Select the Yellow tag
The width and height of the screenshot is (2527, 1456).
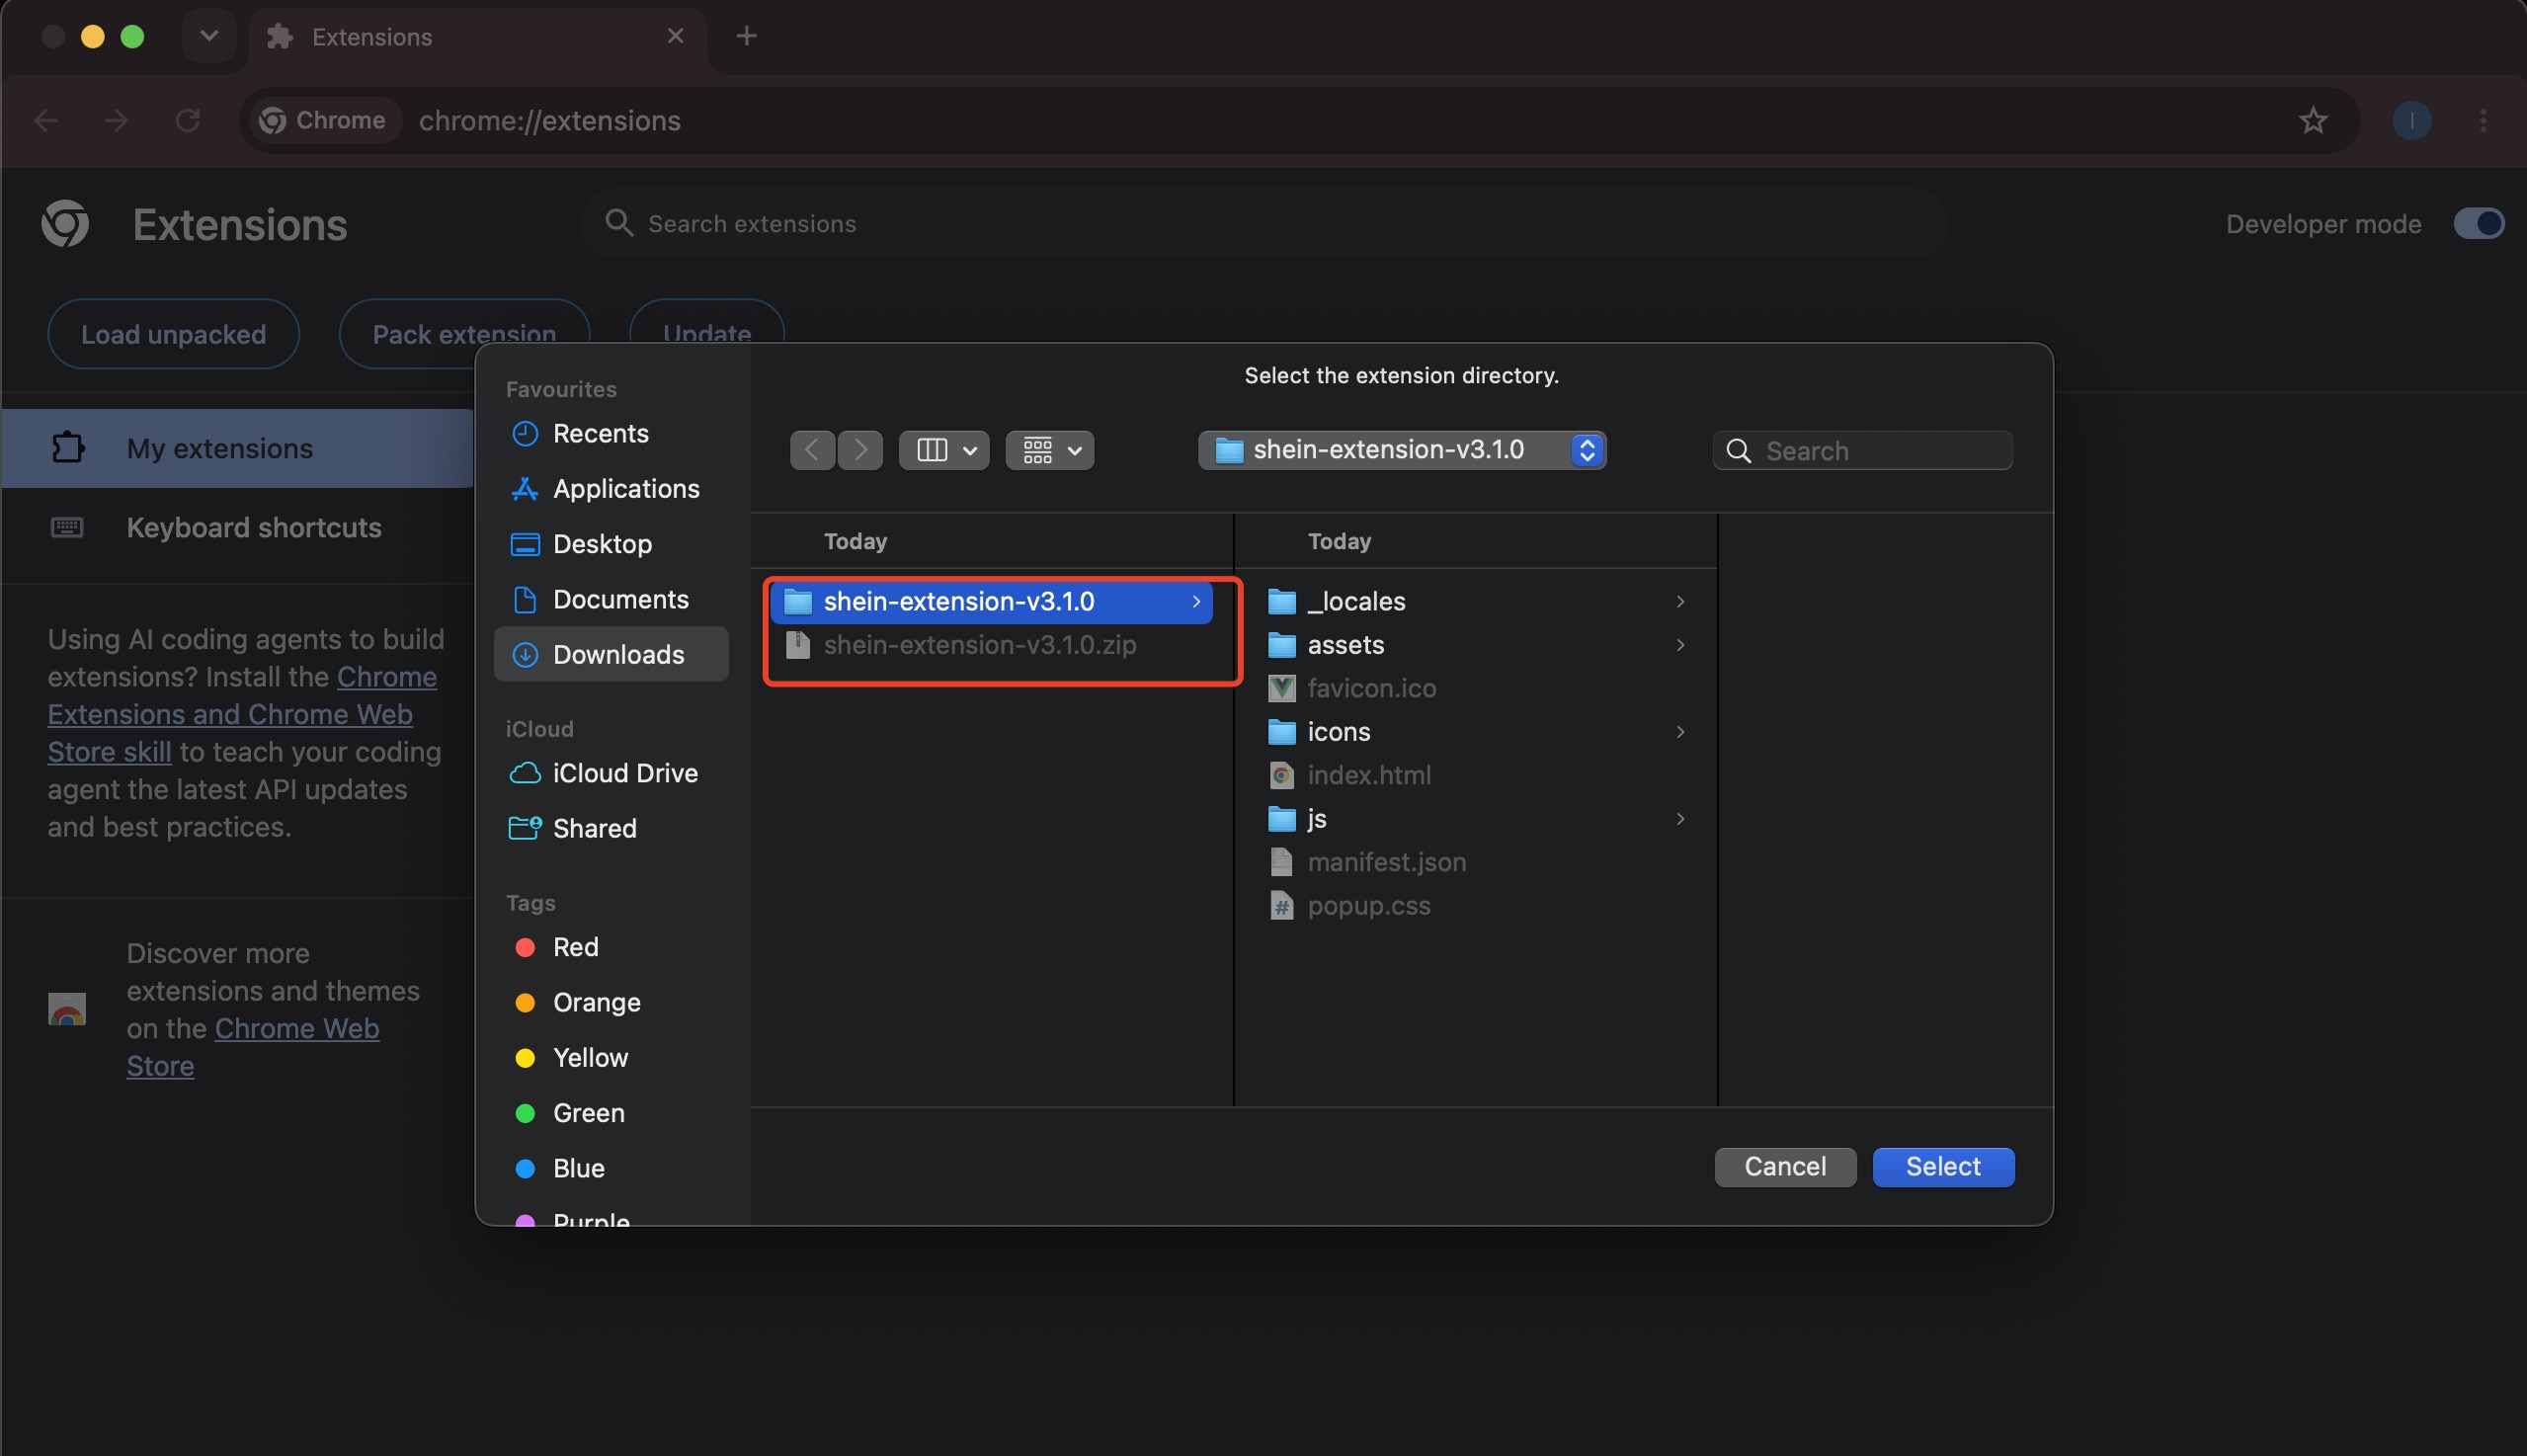click(611, 1057)
